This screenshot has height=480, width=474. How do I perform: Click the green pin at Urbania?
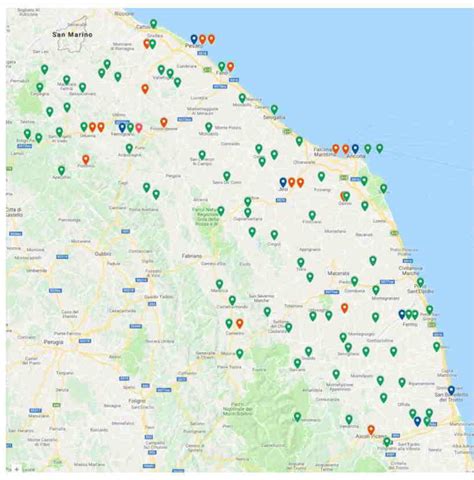point(84,127)
